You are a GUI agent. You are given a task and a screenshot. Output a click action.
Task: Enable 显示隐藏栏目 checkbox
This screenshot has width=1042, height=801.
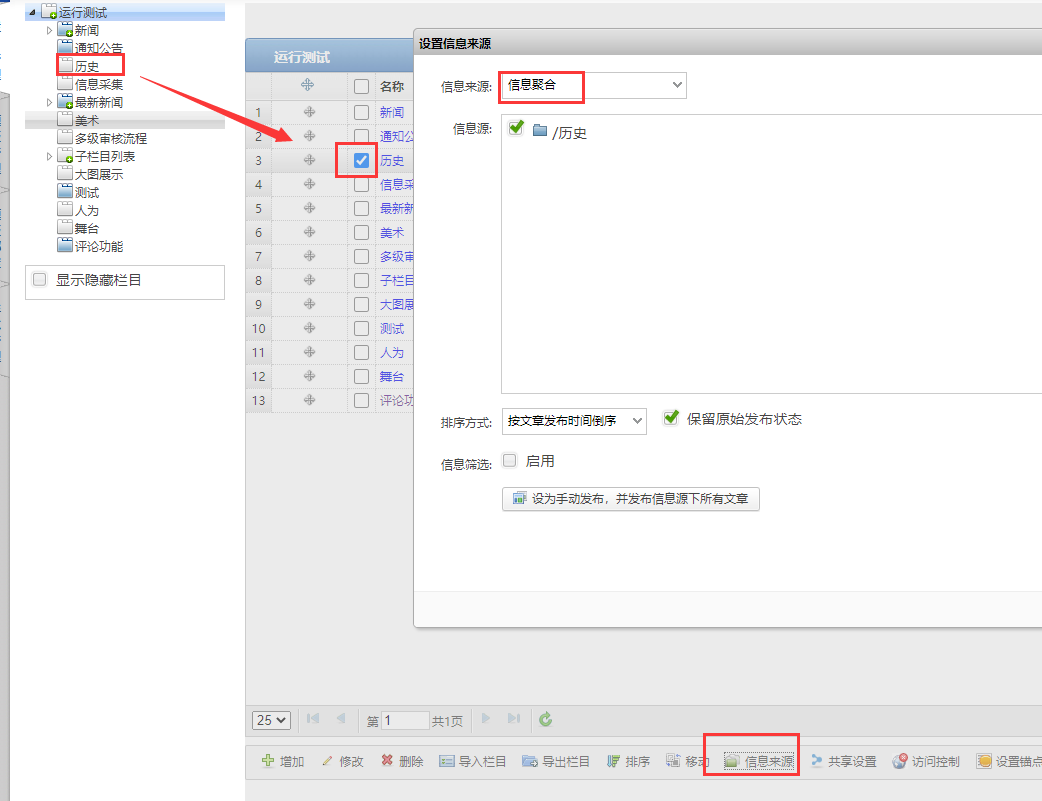40,280
